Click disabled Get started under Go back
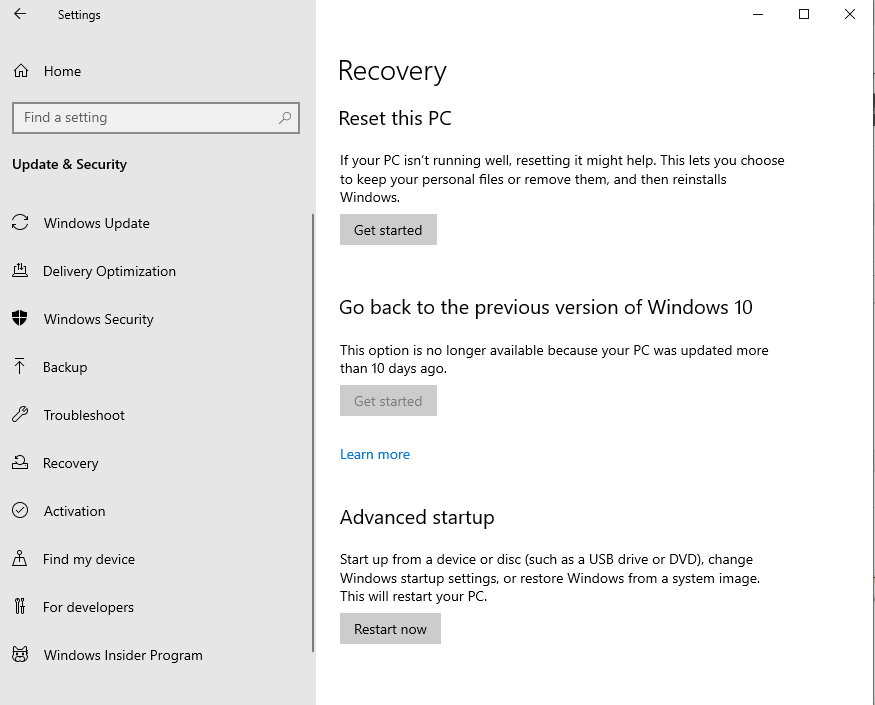This screenshot has width=875, height=705. (388, 401)
